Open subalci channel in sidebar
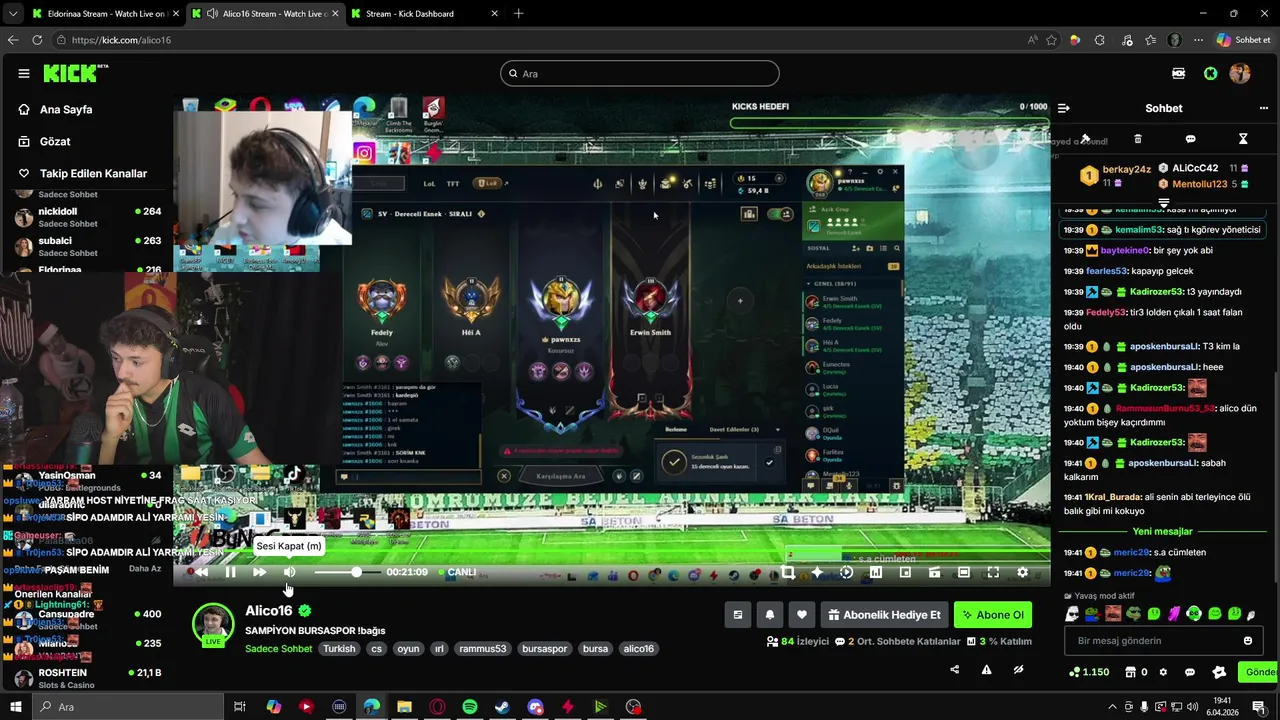 tap(88, 246)
